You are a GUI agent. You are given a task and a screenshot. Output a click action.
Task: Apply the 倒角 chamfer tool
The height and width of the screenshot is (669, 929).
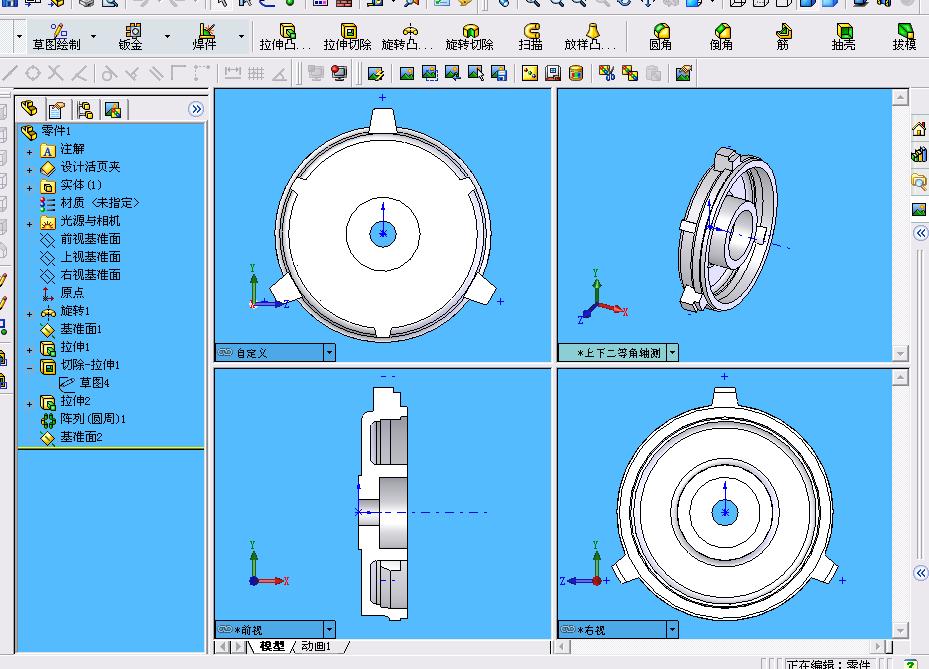pos(721,37)
